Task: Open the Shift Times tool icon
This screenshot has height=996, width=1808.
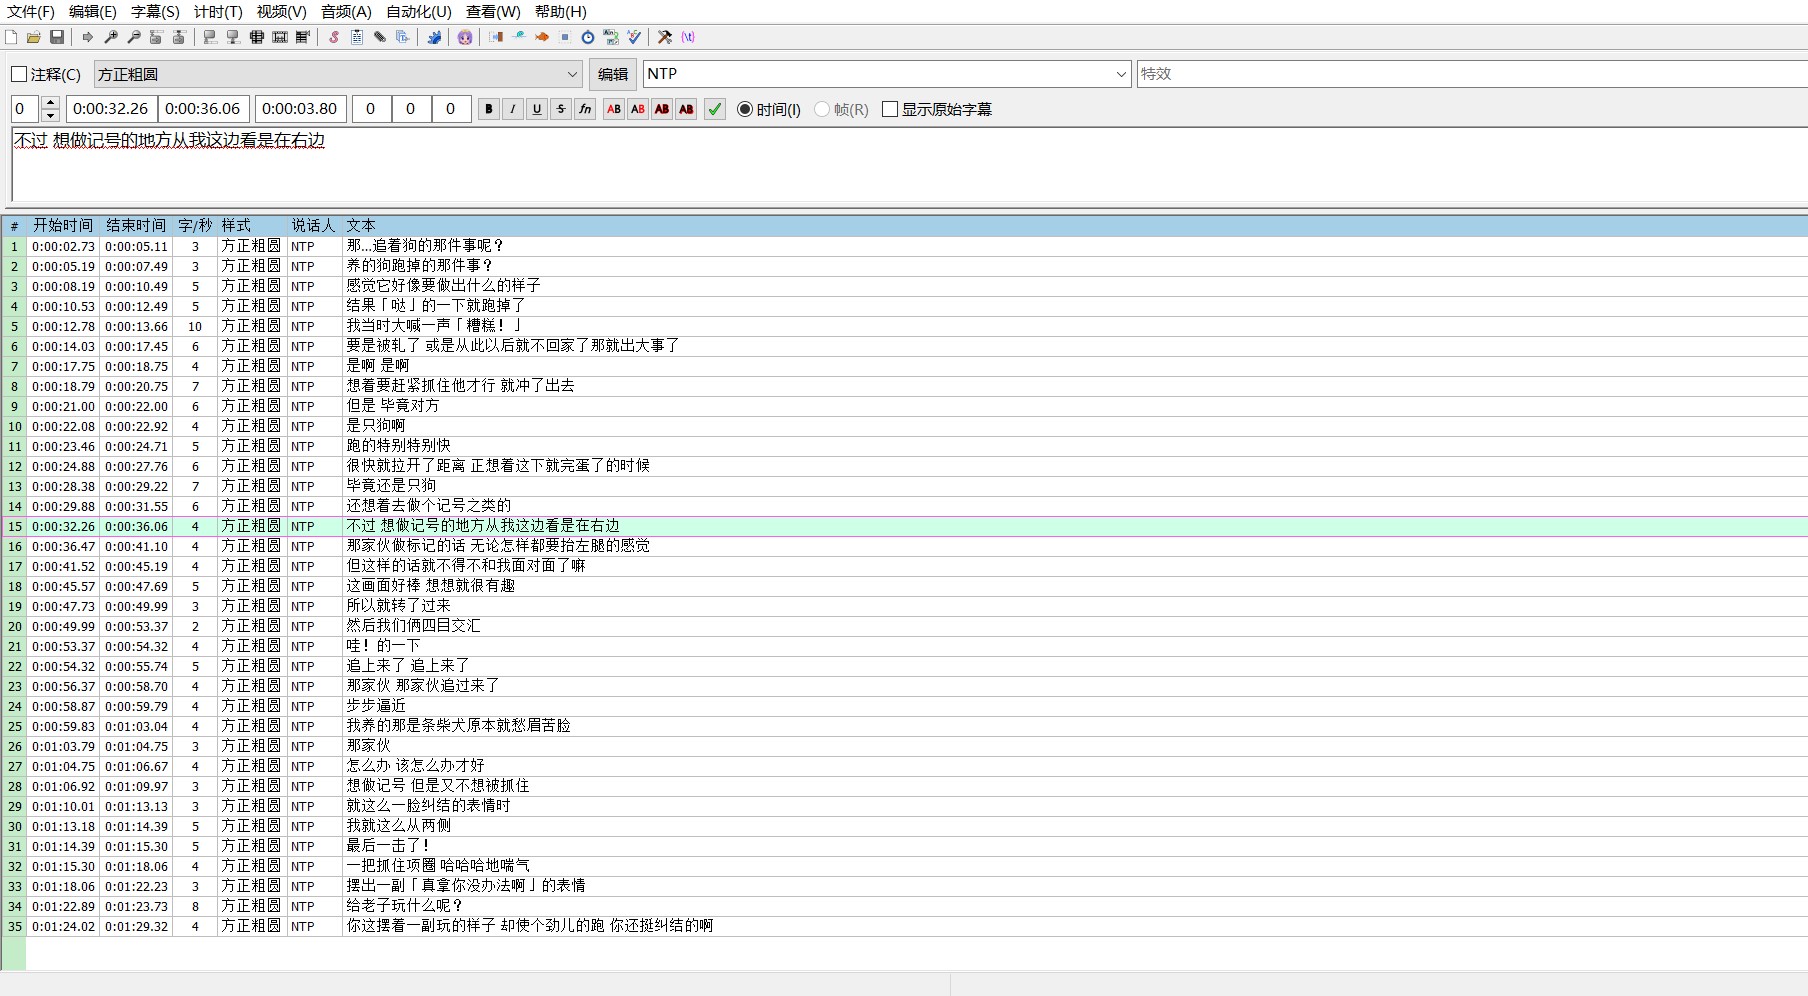Action: click(x=496, y=37)
